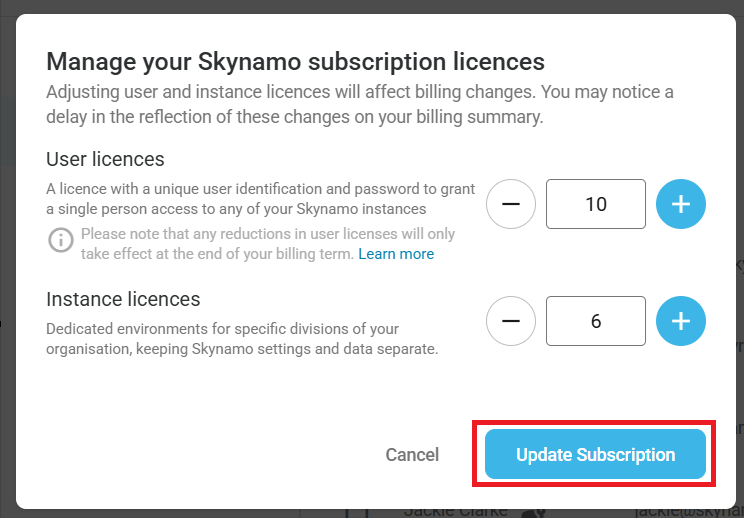Select the User licences heading
This screenshot has height=518, width=744.
[x=105, y=159]
